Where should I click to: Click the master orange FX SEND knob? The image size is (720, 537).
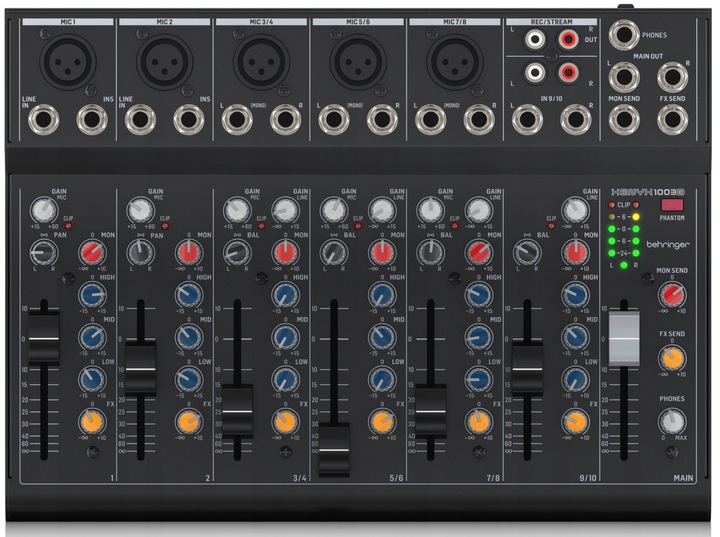(x=672, y=358)
